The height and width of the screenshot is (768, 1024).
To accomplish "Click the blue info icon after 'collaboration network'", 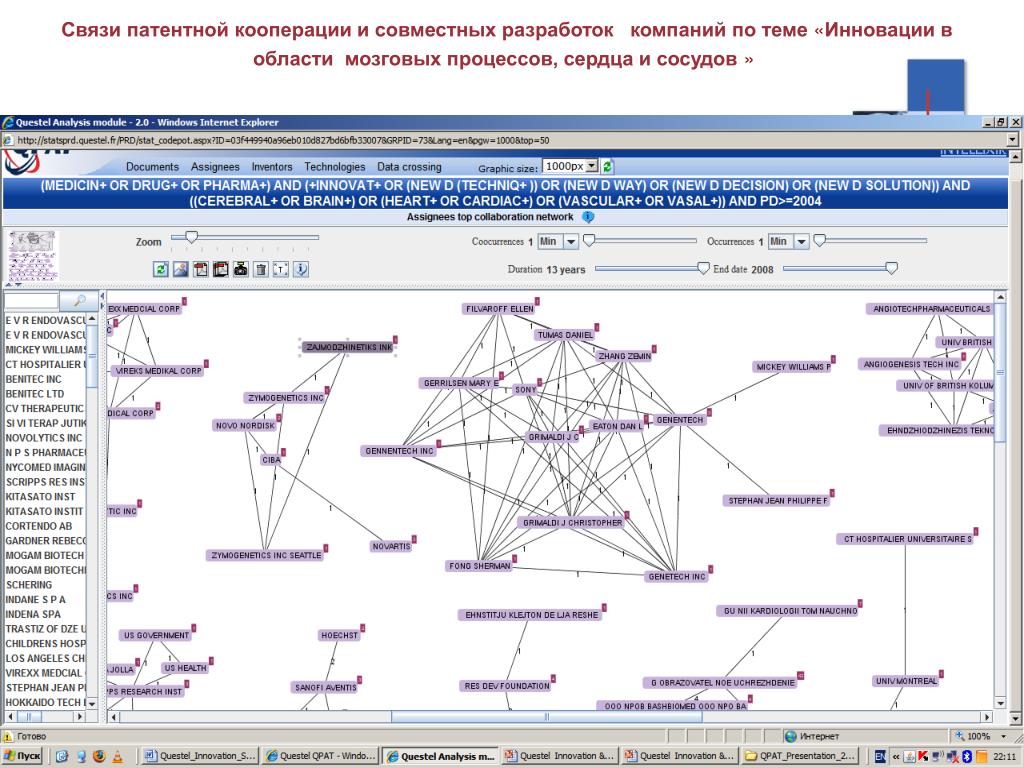I will [x=588, y=217].
